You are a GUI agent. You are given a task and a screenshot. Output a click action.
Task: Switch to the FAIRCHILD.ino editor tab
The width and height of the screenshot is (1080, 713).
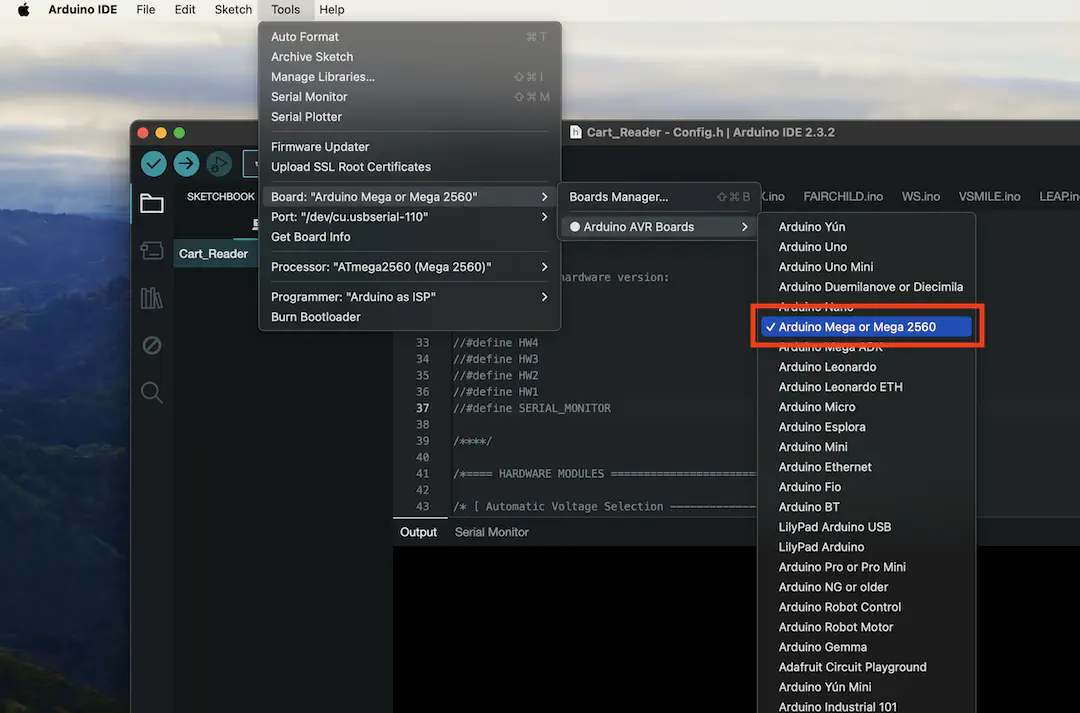pos(843,197)
